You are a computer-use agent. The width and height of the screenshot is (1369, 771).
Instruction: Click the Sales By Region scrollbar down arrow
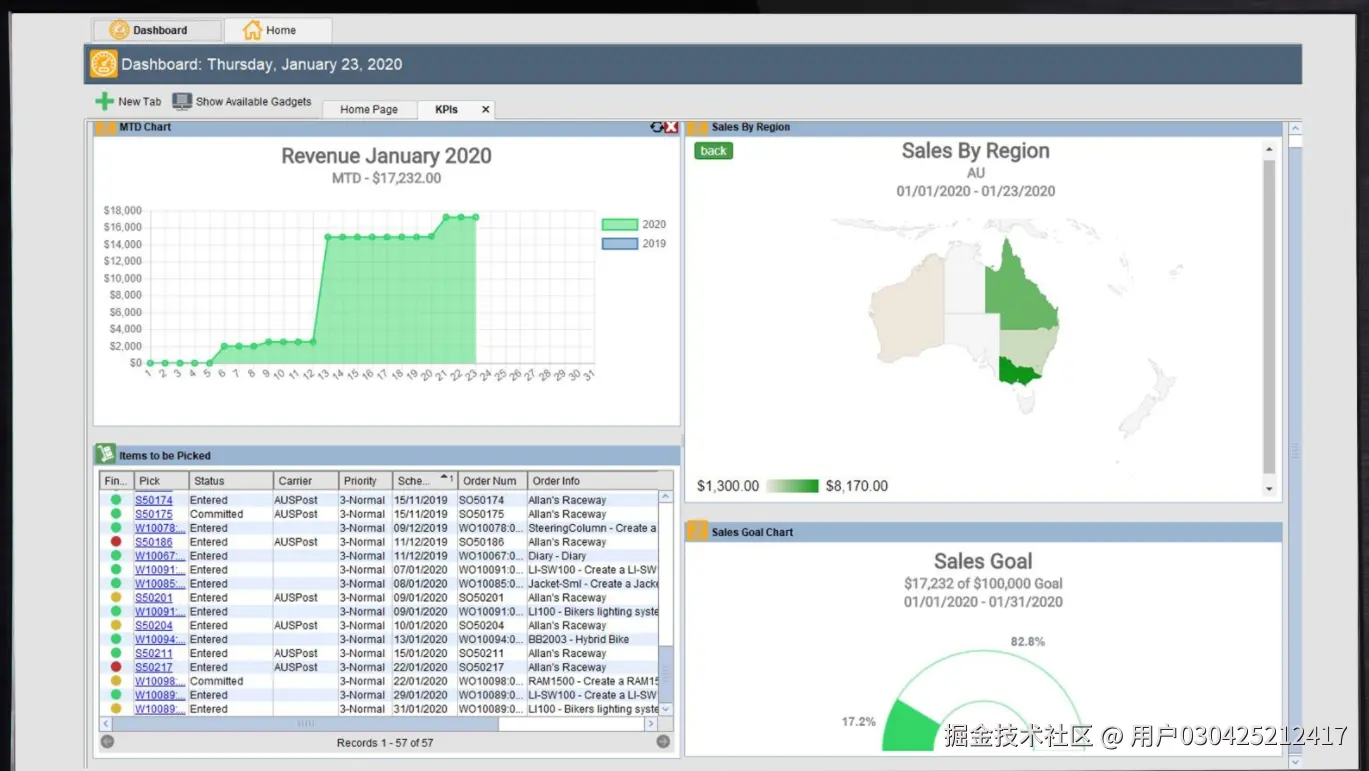[1270, 489]
